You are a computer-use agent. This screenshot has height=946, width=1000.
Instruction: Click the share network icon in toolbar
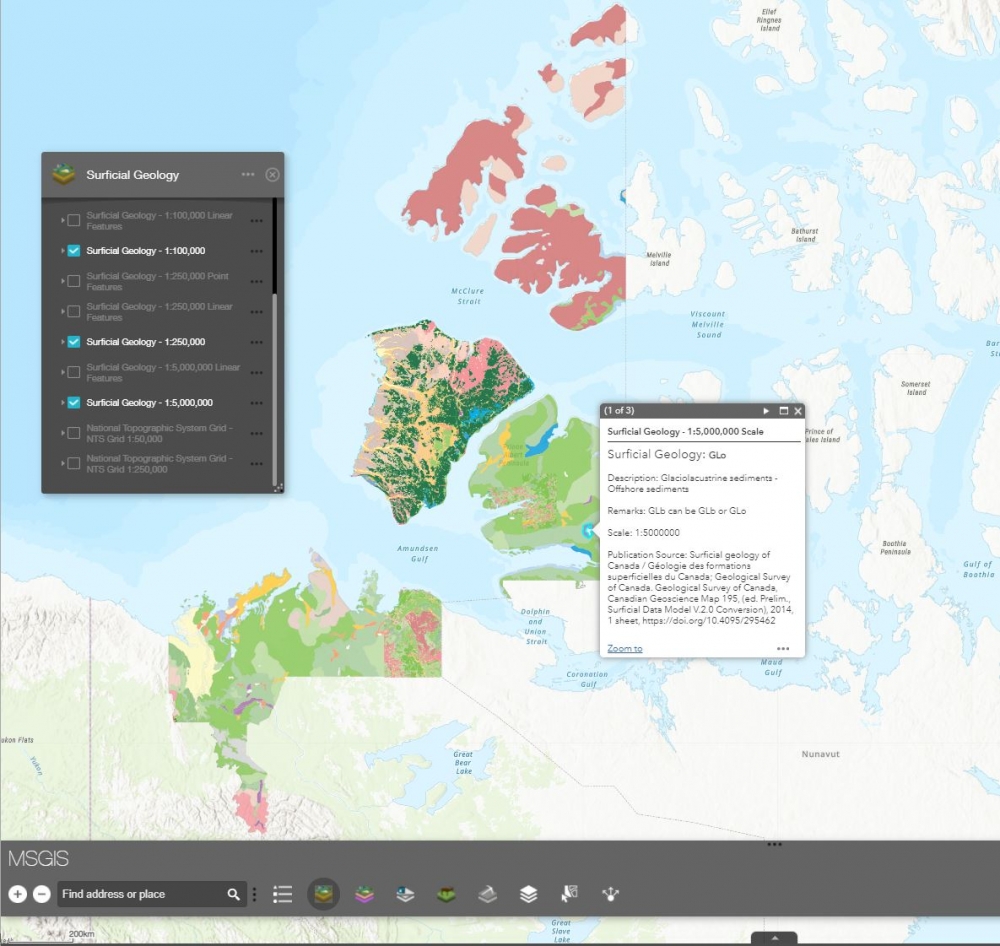[610, 894]
